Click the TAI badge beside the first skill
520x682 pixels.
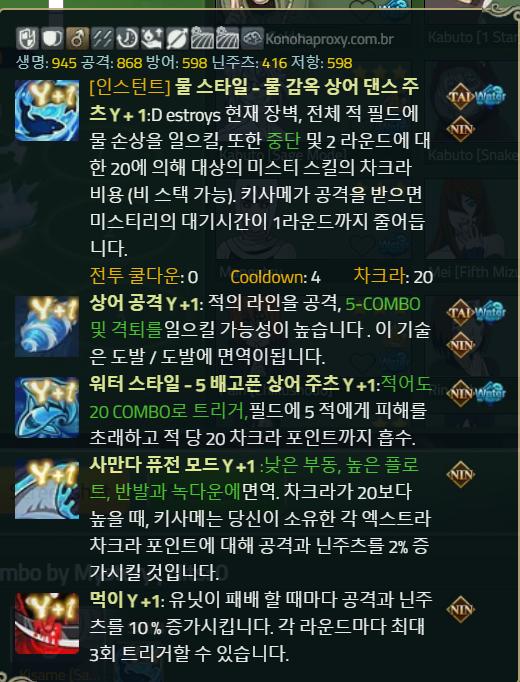[x=460, y=96]
